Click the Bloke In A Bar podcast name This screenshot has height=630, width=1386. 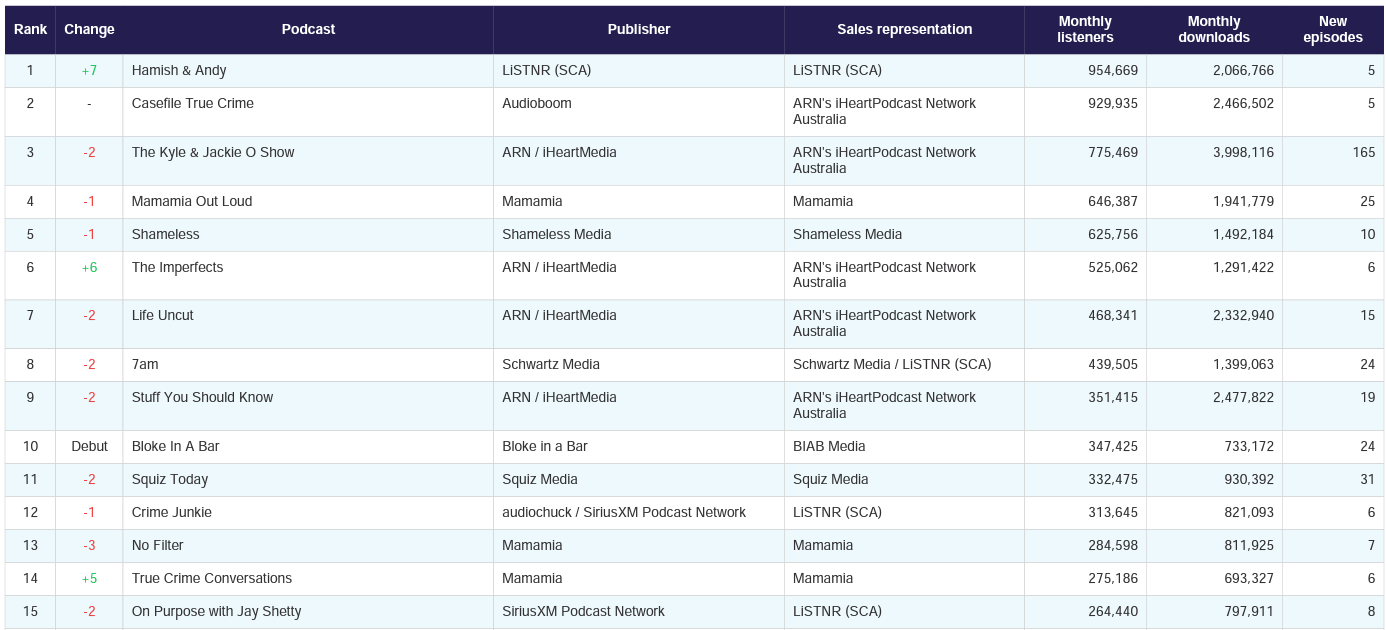pos(175,447)
